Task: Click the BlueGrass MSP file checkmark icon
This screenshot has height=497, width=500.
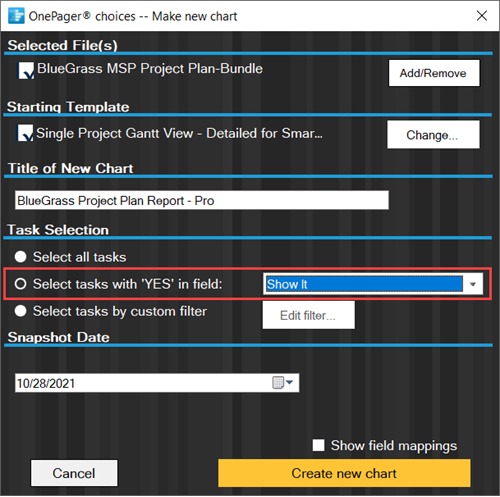Action: [x=25, y=70]
